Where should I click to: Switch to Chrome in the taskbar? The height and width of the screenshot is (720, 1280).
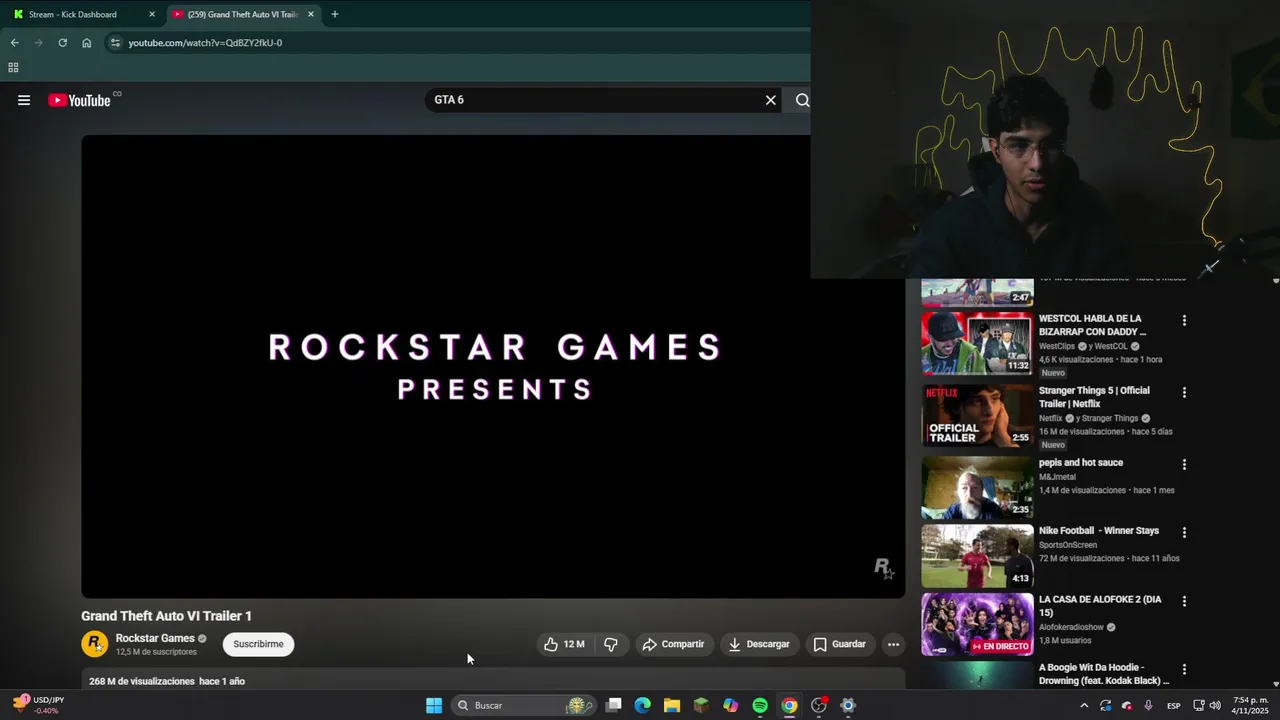pyautogui.click(x=789, y=706)
